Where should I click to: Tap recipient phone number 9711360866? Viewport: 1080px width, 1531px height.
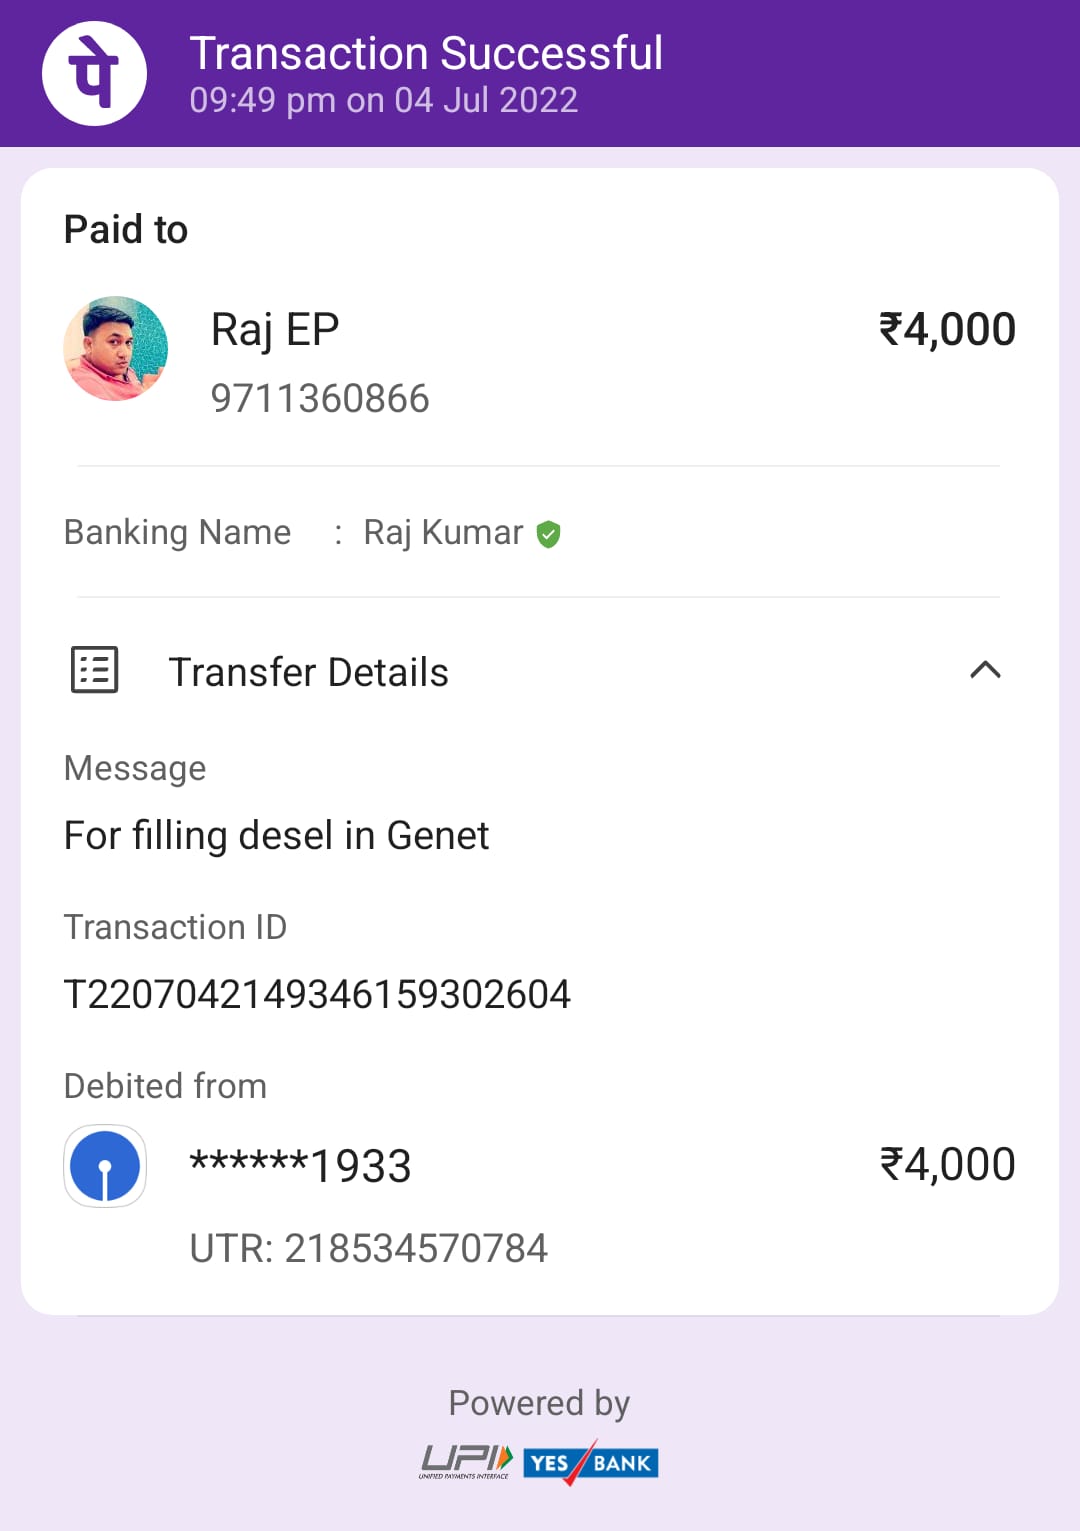coord(320,398)
